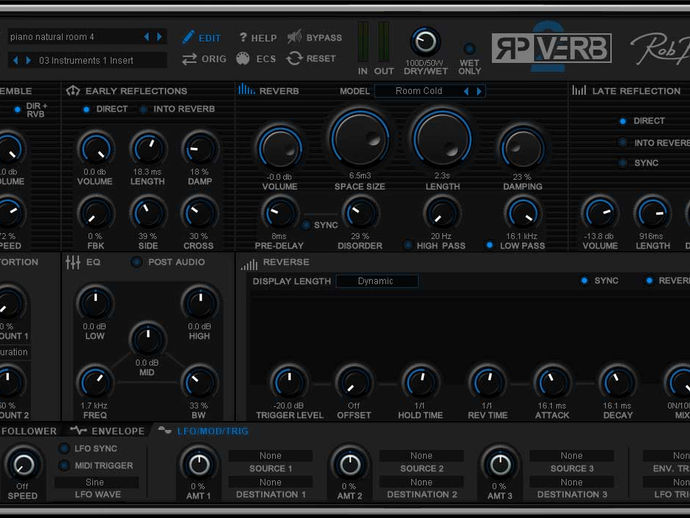Click the reverb DAMPING knob
The image size is (690, 518).
pos(522,148)
